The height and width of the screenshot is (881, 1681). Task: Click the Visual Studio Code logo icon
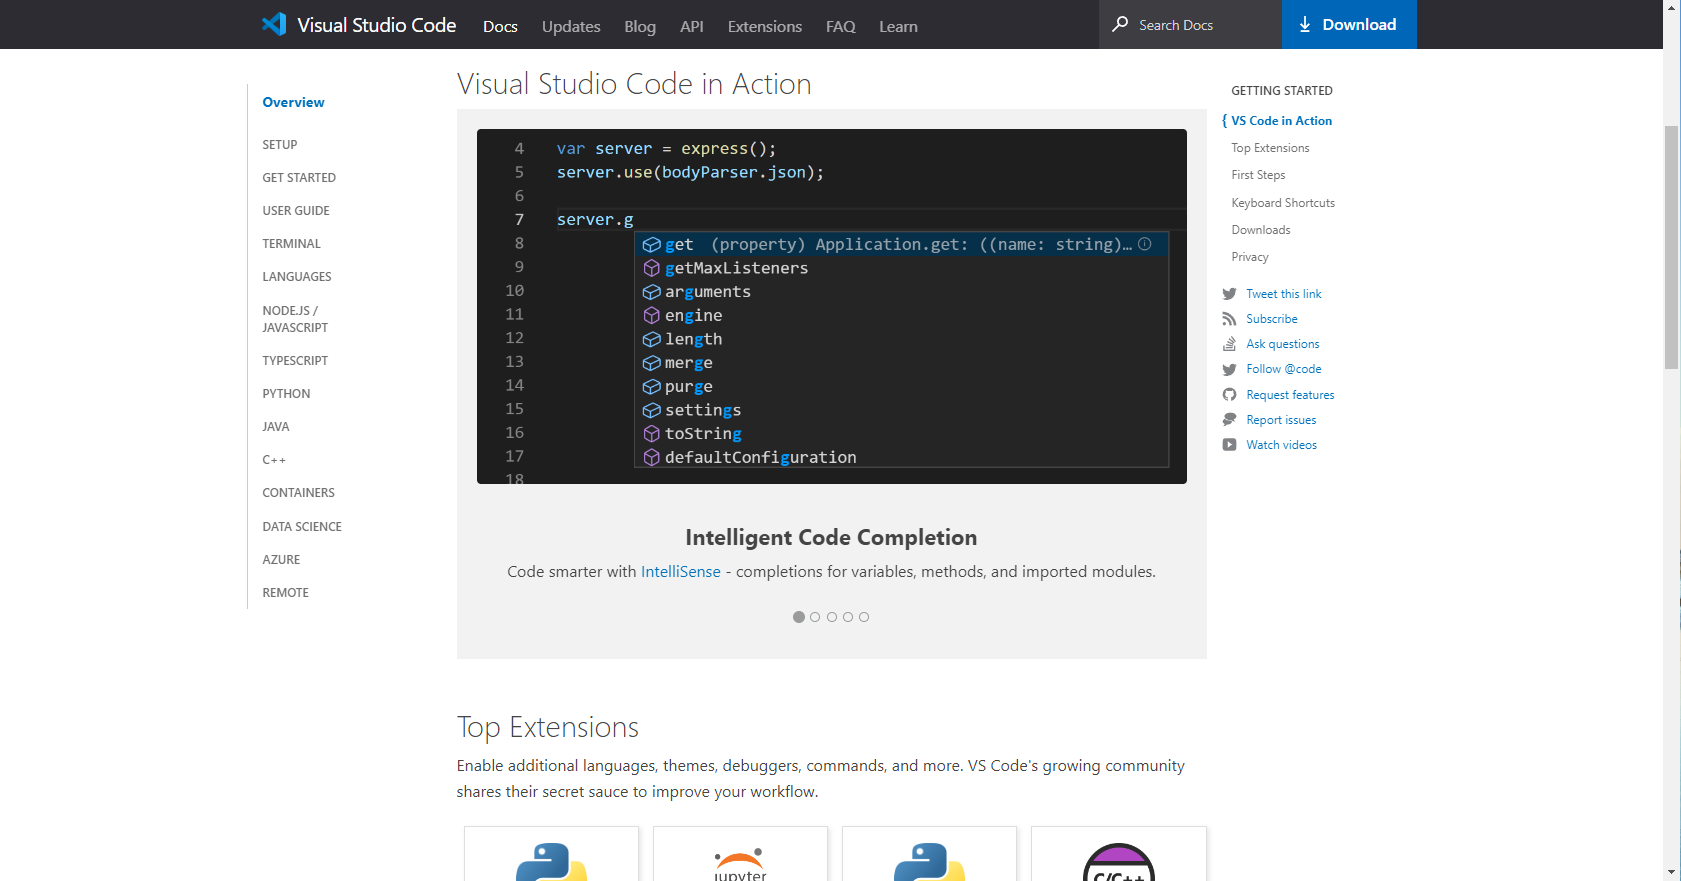click(x=274, y=24)
